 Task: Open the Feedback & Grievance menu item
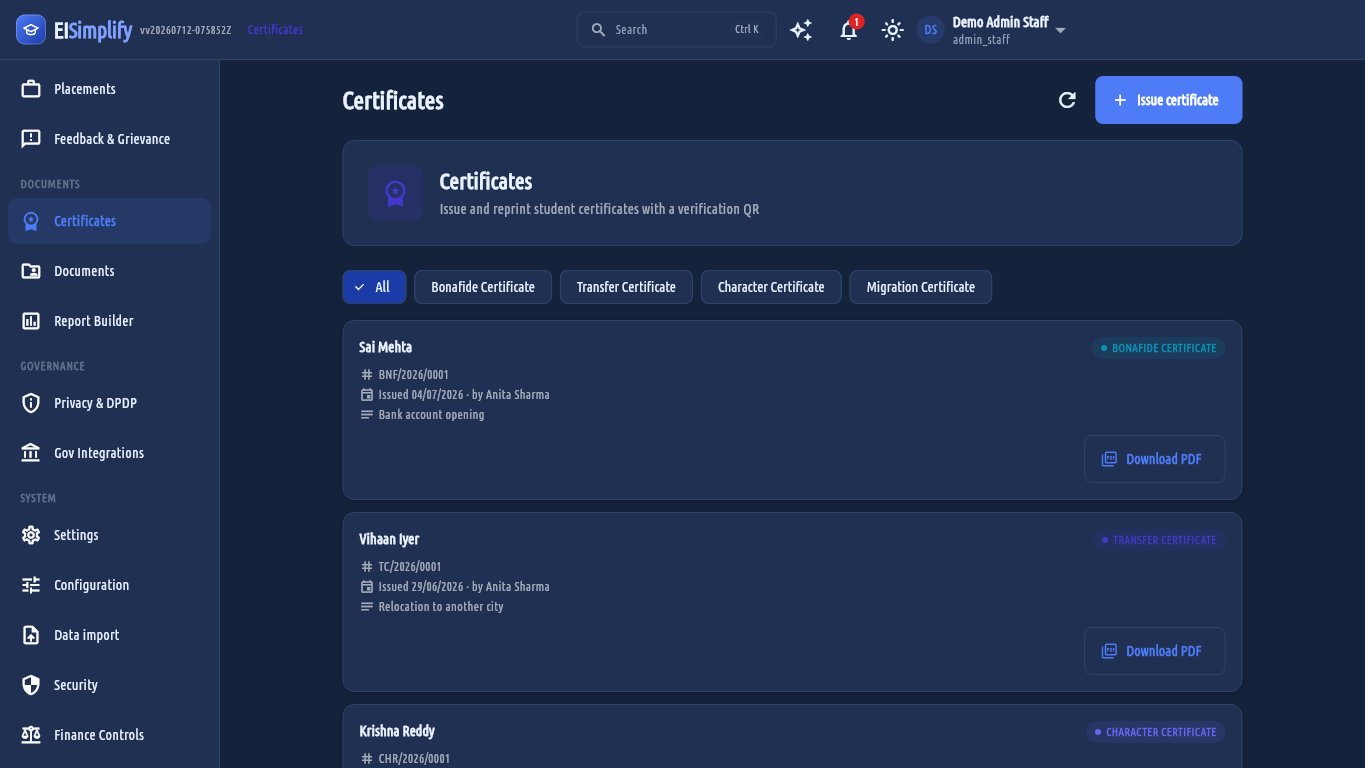pyautogui.click(x=109, y=139)
